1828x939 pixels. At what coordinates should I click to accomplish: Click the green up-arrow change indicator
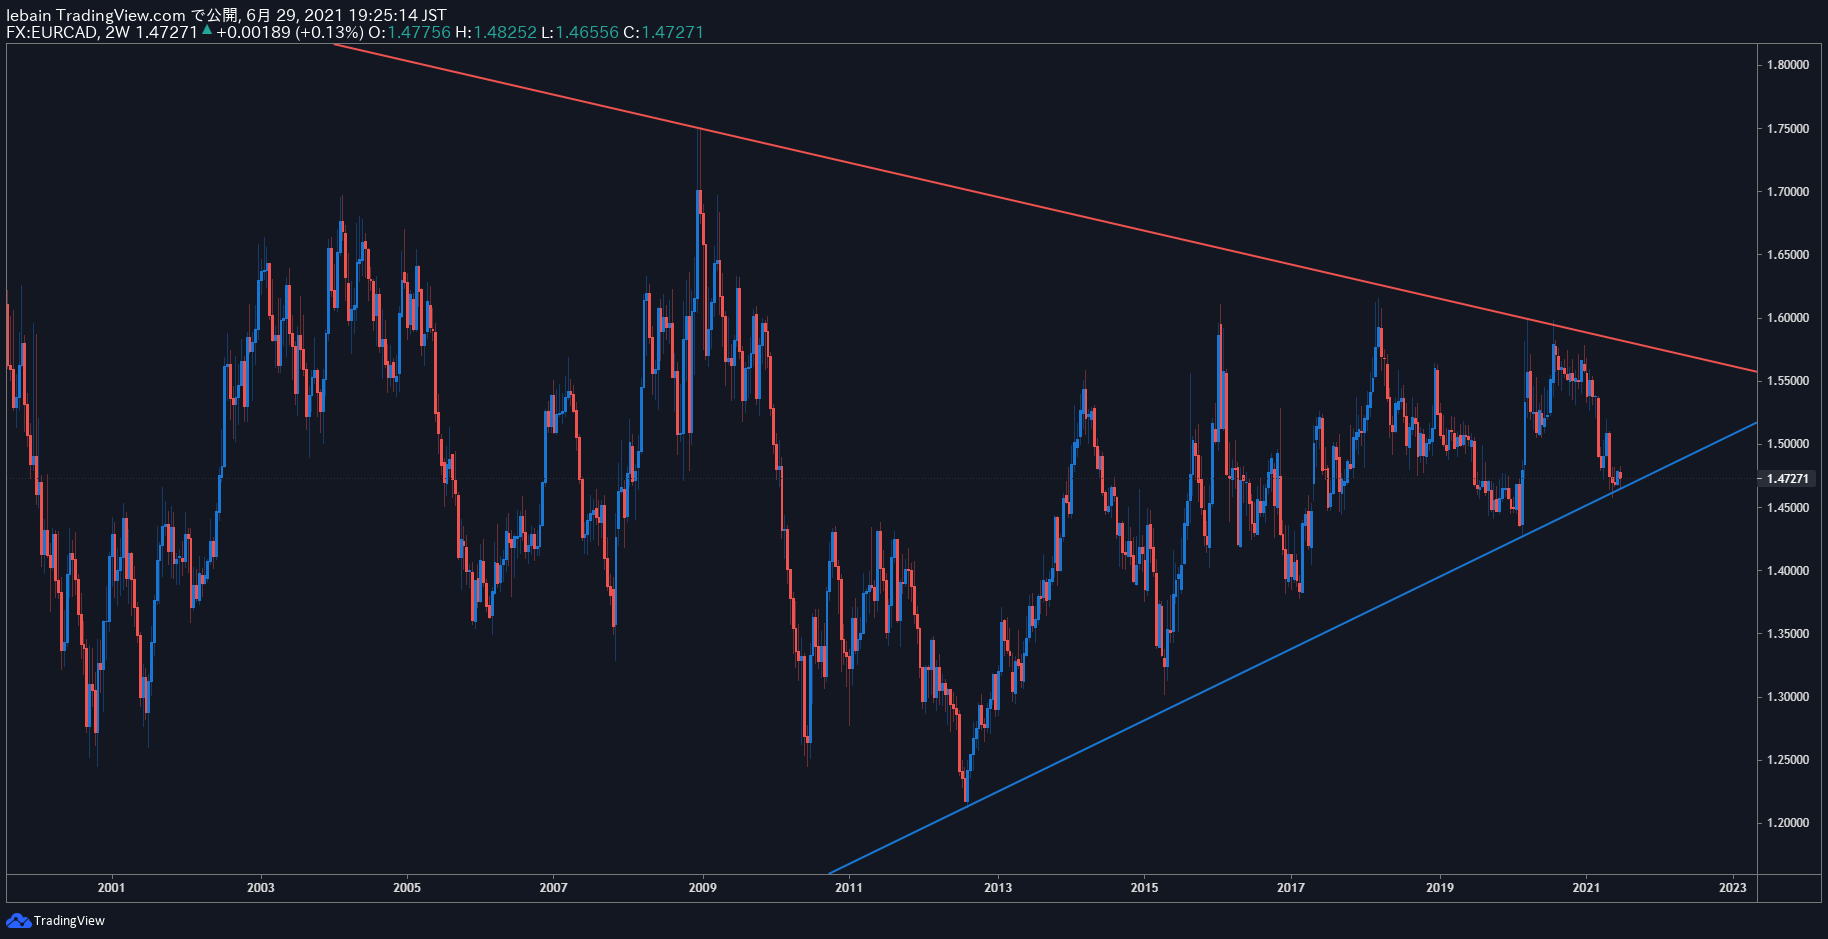(207, 31)
